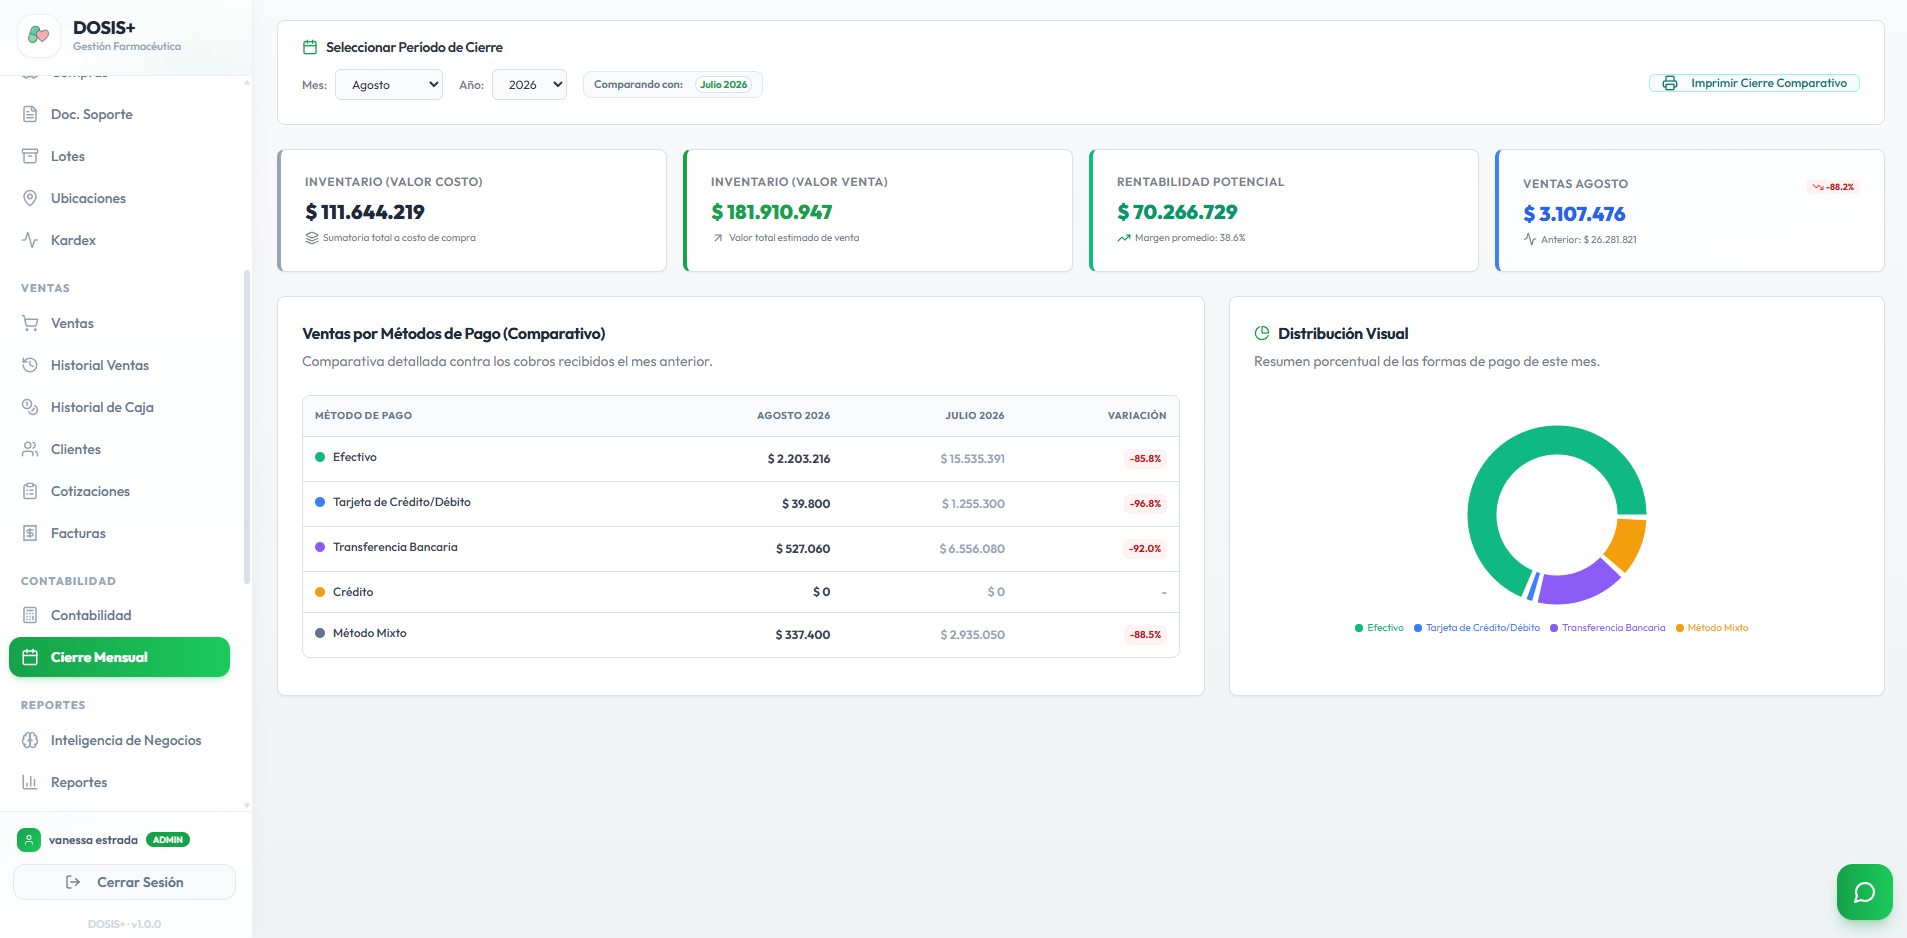
Task: Click the Ubicaciones map pin icon
Action: 30,198
